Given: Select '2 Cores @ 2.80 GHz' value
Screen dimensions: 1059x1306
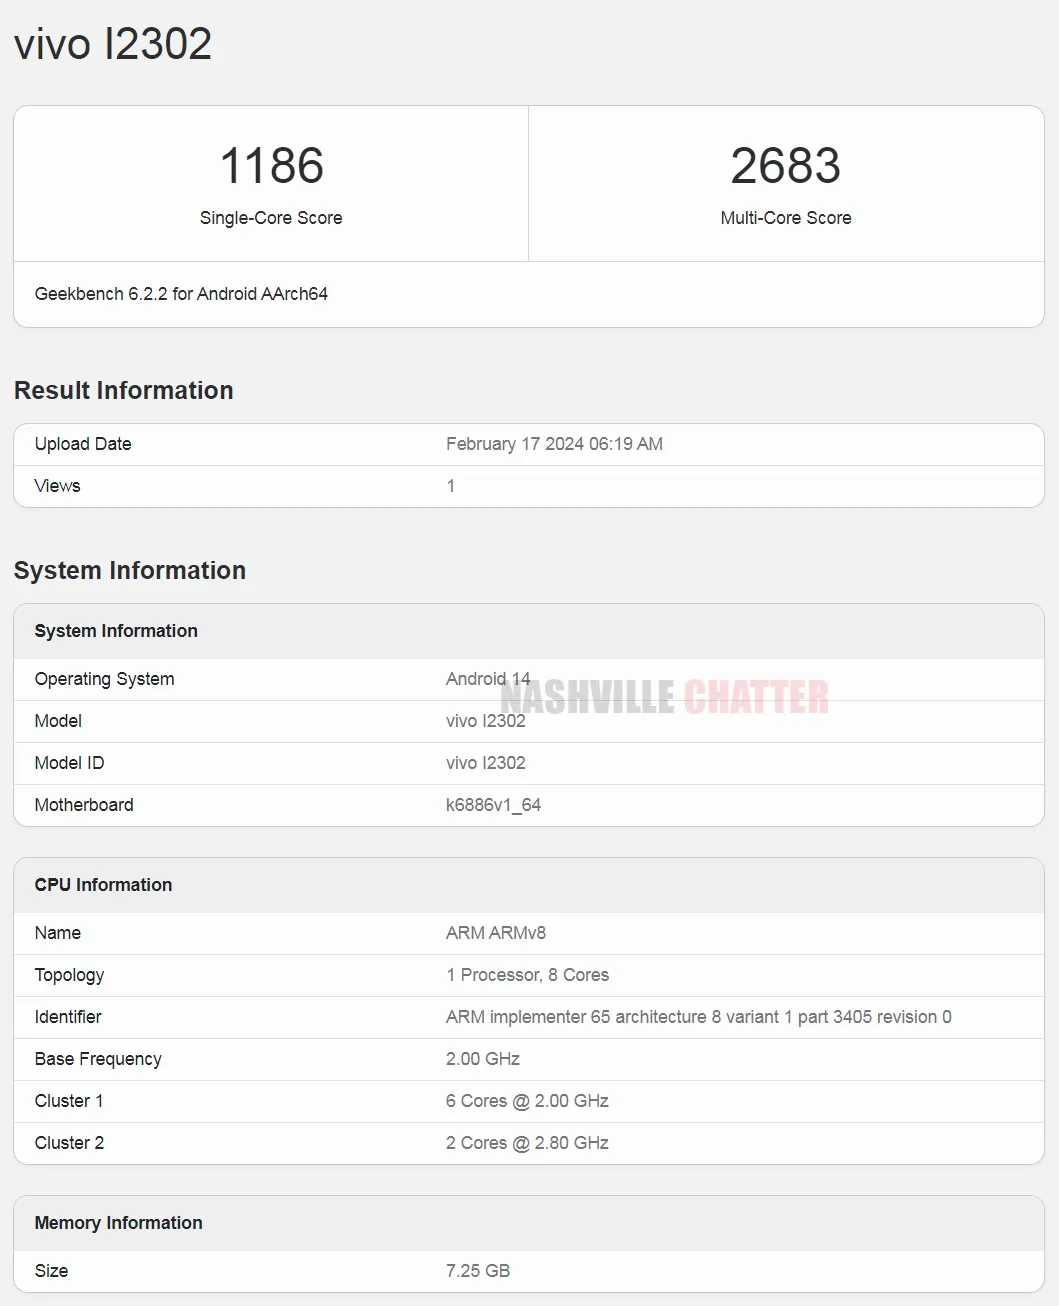Looking at the screenshot, I should [527, 1143].
